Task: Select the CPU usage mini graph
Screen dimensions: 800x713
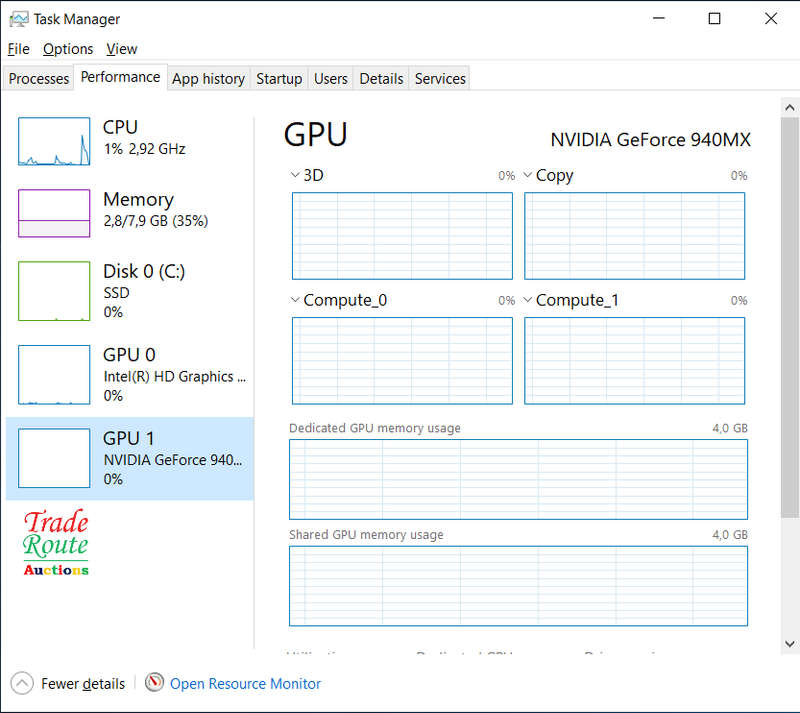Action: pyautogui.click(x=54, y=141)
